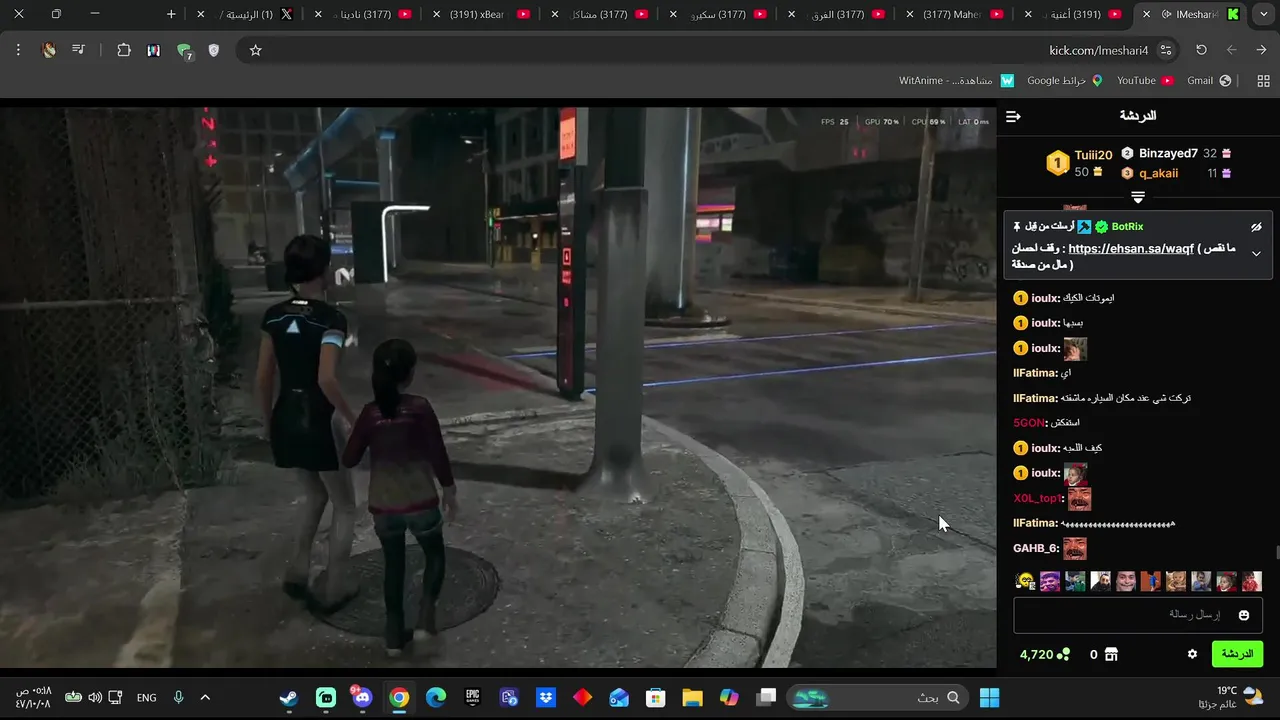
Task: Collapse the chat panel using the arrow icon
Action: click(1013, 117)
